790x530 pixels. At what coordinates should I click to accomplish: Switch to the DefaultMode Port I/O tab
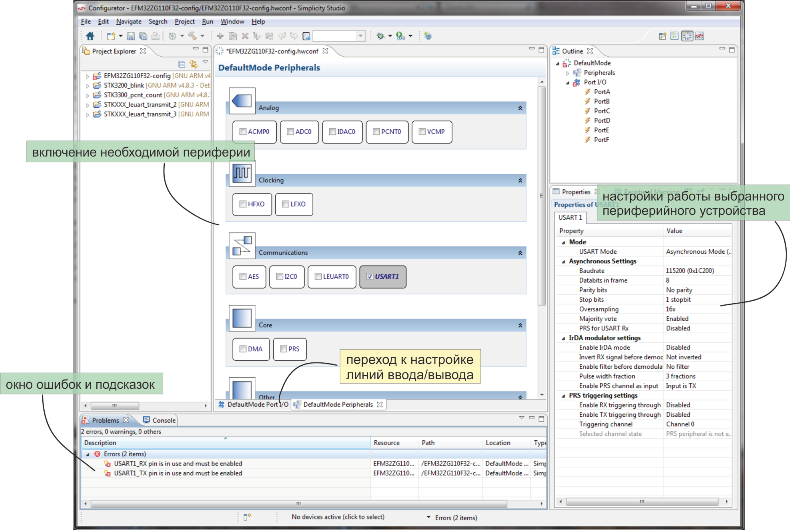tap(256, 405)
